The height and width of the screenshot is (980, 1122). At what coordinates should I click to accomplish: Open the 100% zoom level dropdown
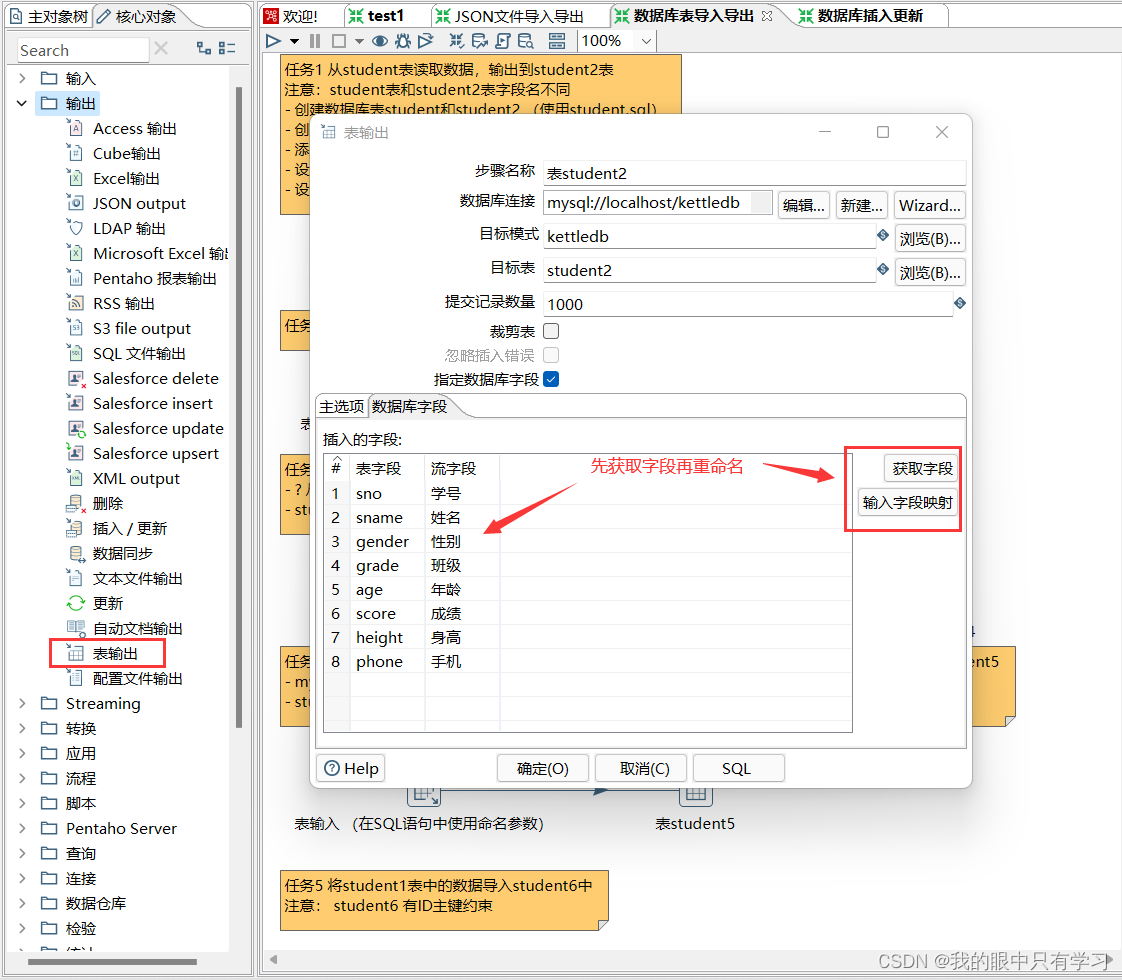pyautogui.click(x=646, y=41)
